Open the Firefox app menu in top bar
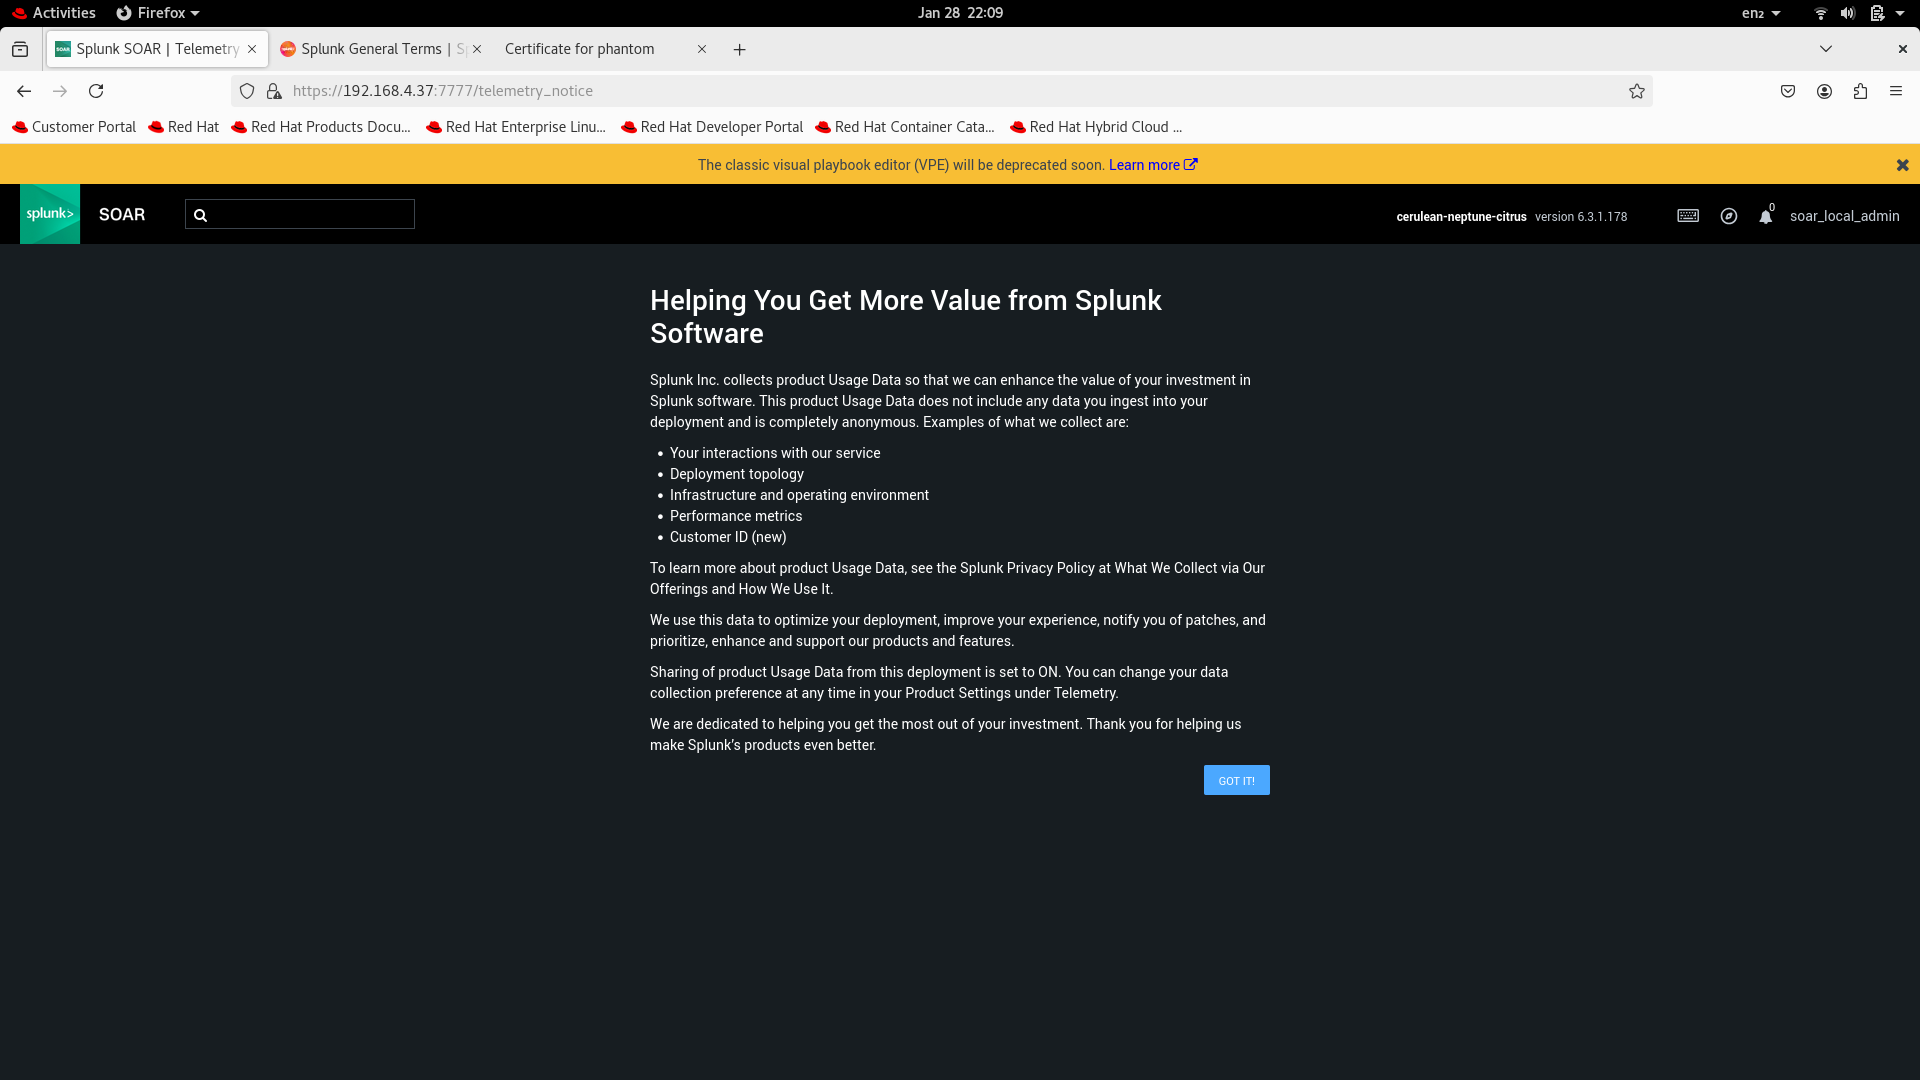This screenshot has width=1920, height=1080. point(158,13)
